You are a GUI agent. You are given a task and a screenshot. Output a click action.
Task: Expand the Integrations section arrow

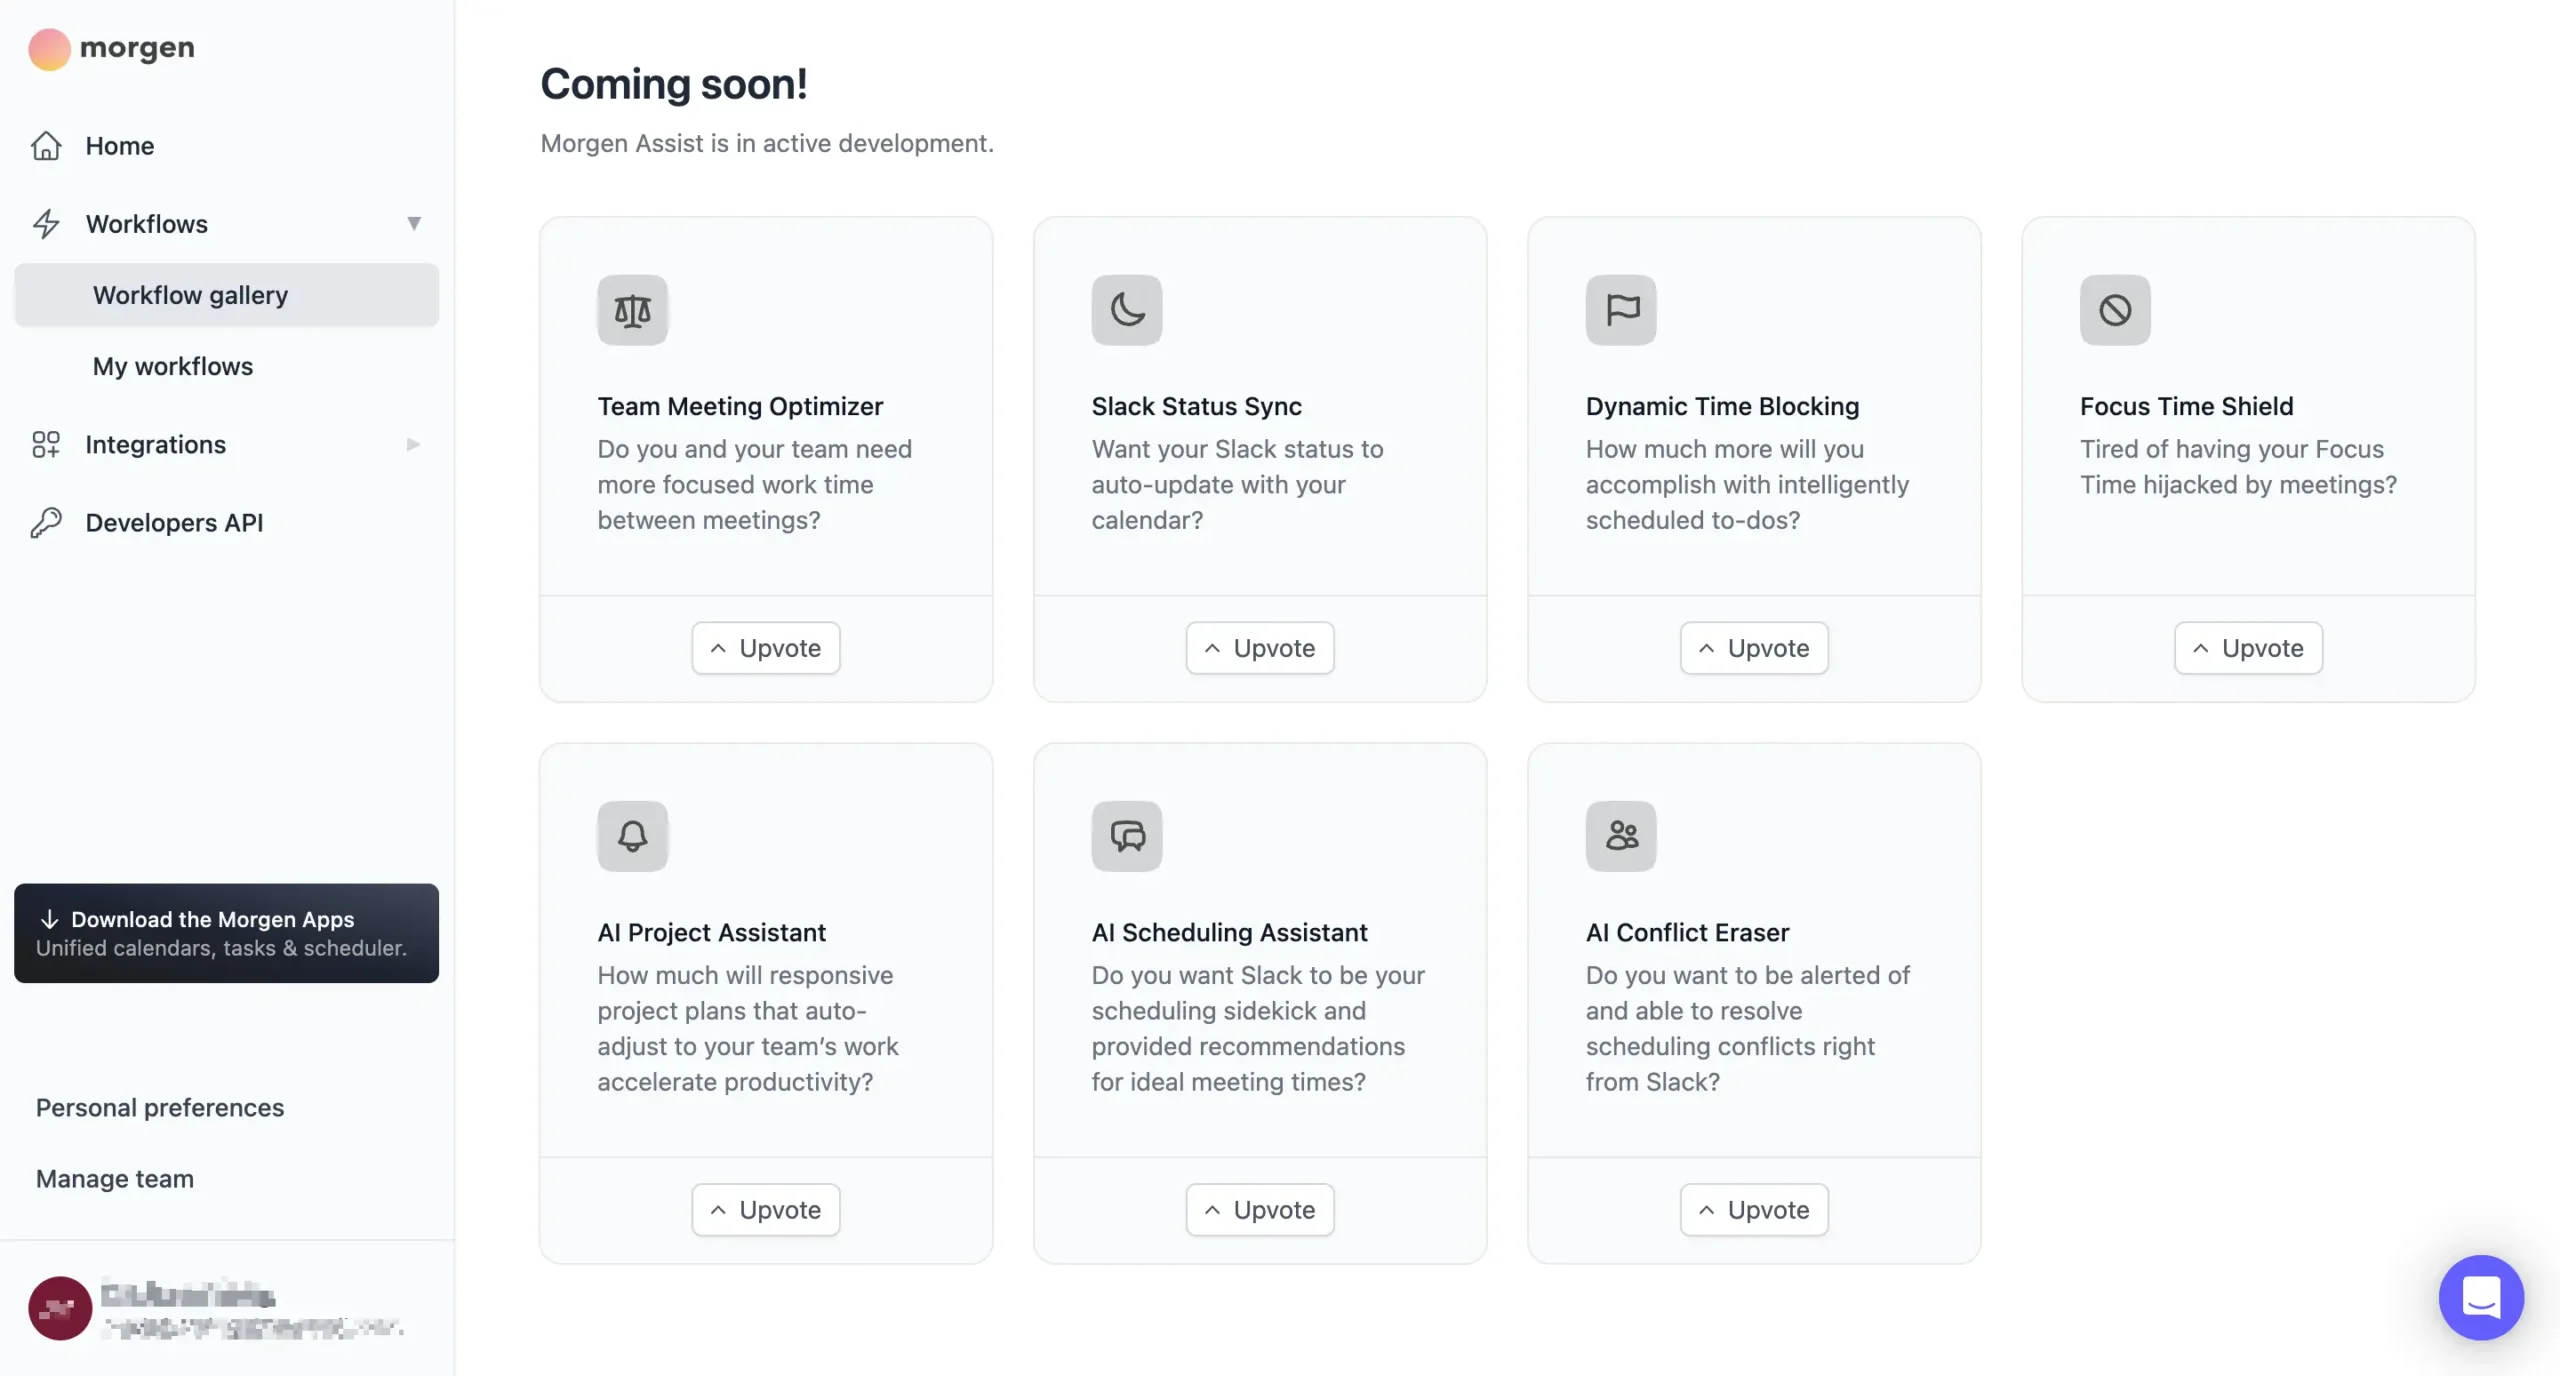point(413,444)
